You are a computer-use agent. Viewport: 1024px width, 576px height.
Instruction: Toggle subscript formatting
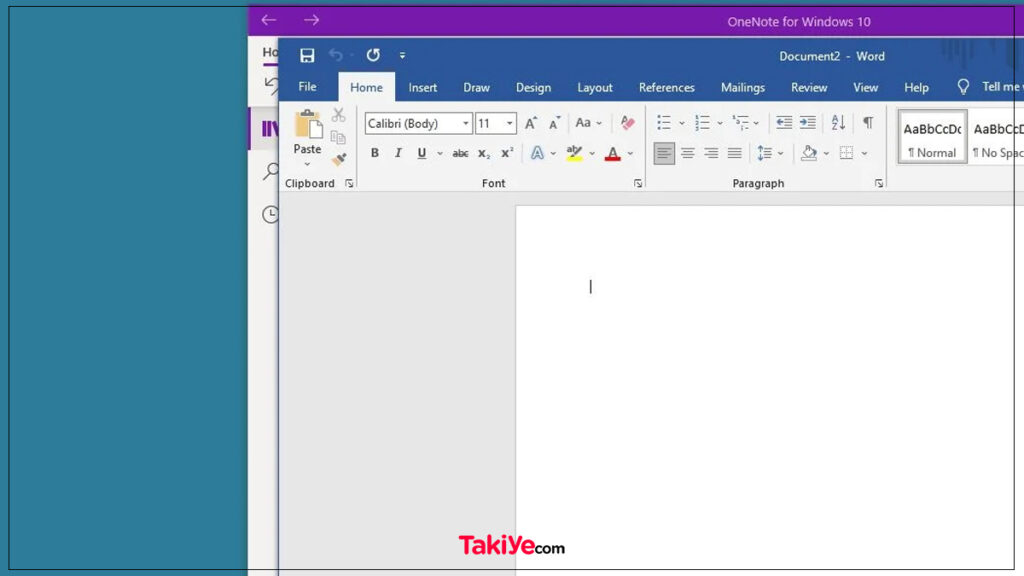[x=484, y=153]
